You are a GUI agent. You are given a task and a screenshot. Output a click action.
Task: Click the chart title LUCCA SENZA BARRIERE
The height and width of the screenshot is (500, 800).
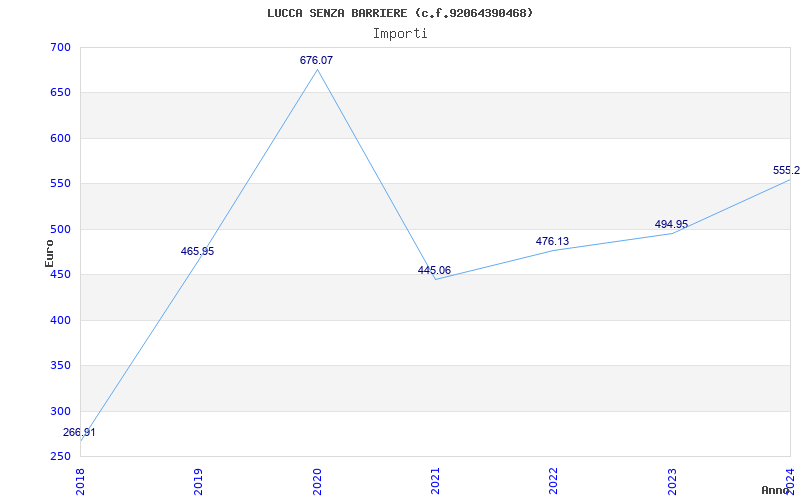(x=400, y=13)
